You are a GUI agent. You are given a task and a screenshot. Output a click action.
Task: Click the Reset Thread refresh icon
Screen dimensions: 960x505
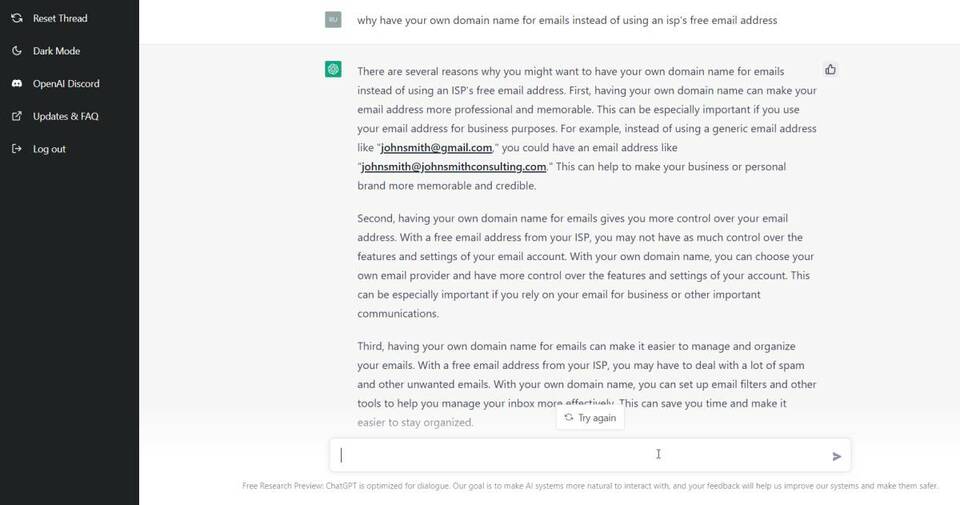[17, 18]
